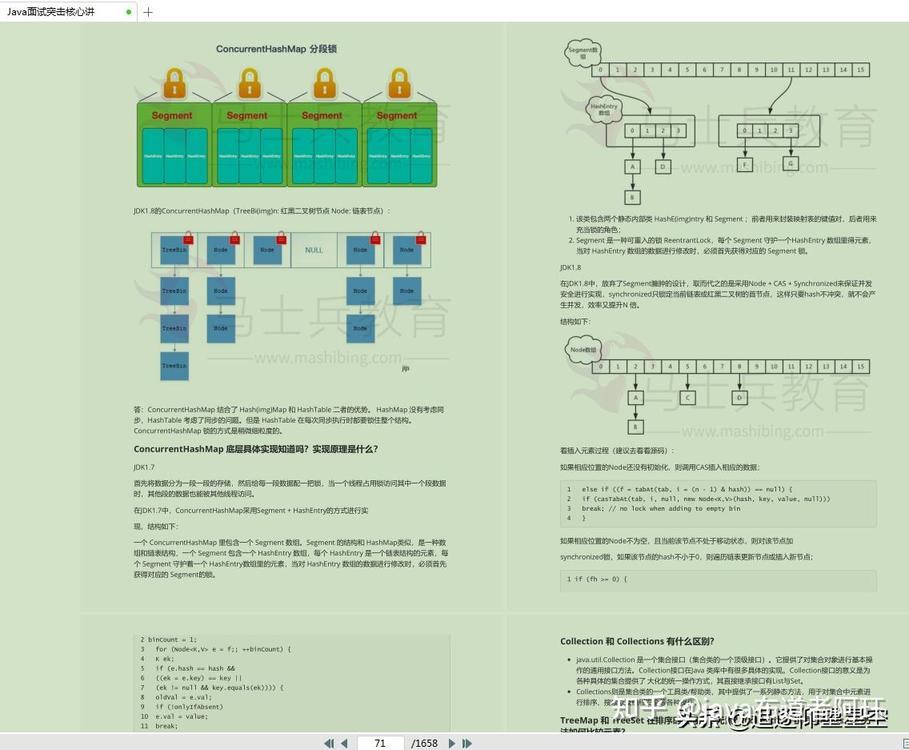Viewport: 909px width, 750px height.
Task: Go to the previous page
Action: pos(344,743)
